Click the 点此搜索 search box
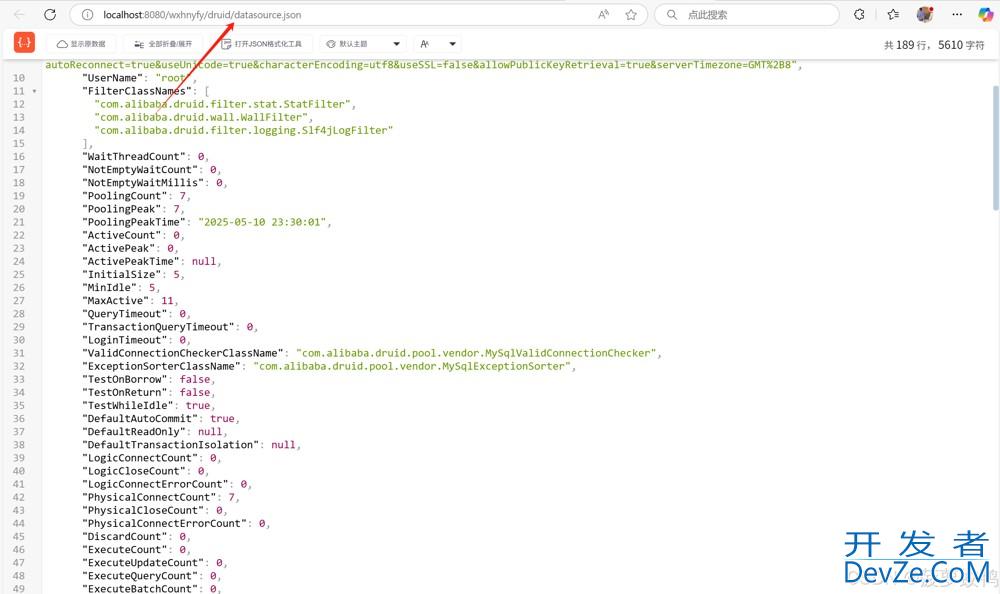Image resolution: width=1000 pixels, height=594 pixels. [747, 15]
